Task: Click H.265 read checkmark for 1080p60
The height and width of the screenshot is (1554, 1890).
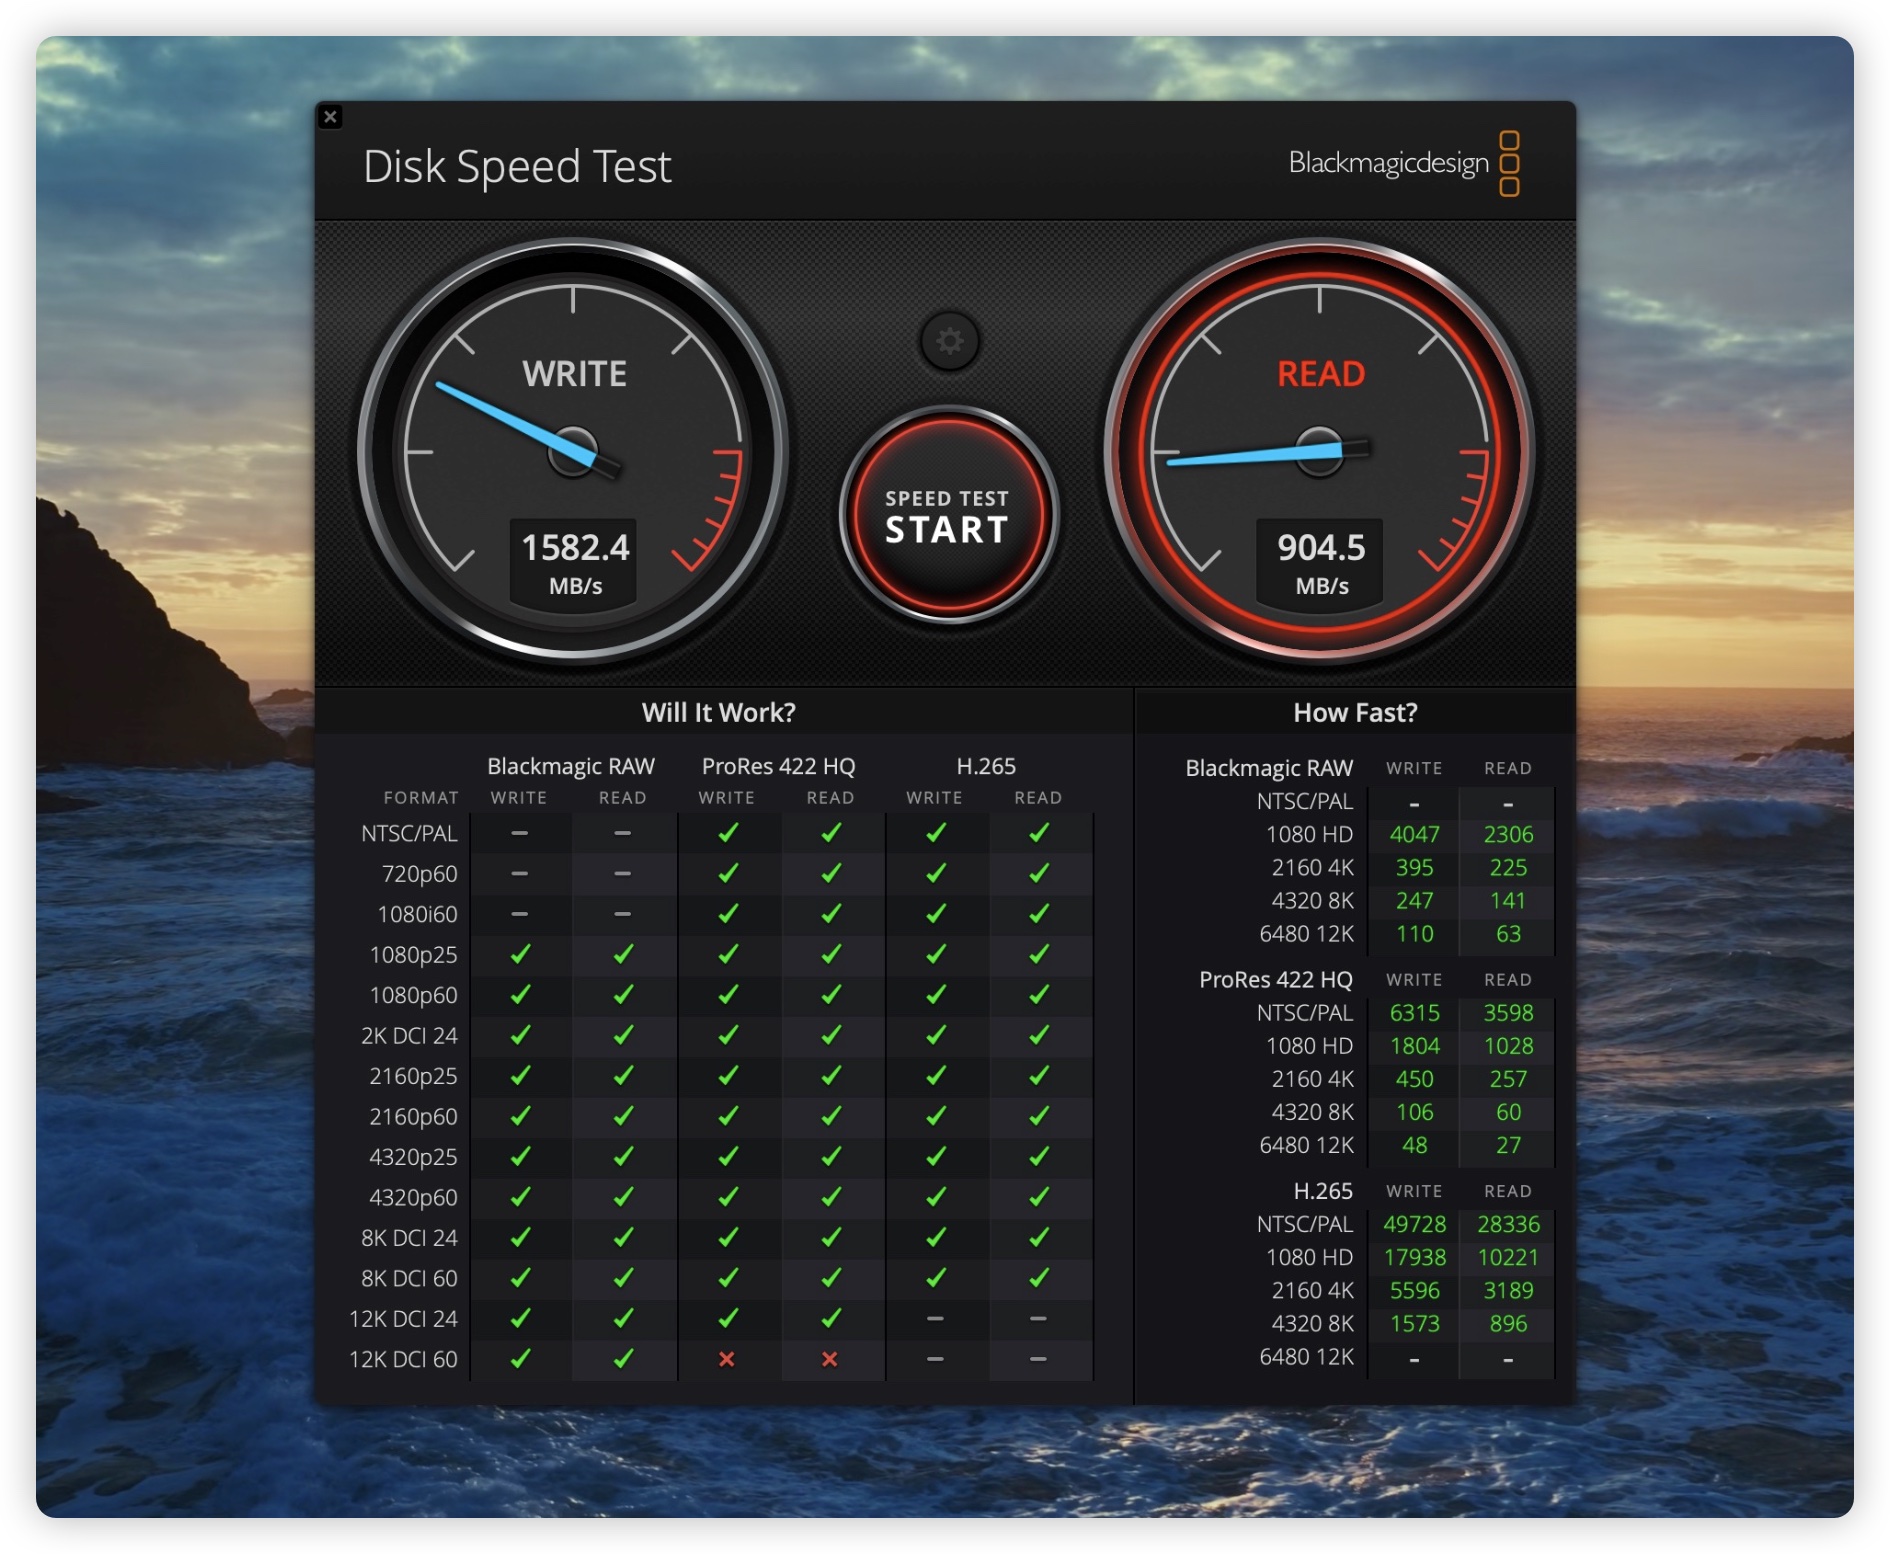Action: [1039, 994]
